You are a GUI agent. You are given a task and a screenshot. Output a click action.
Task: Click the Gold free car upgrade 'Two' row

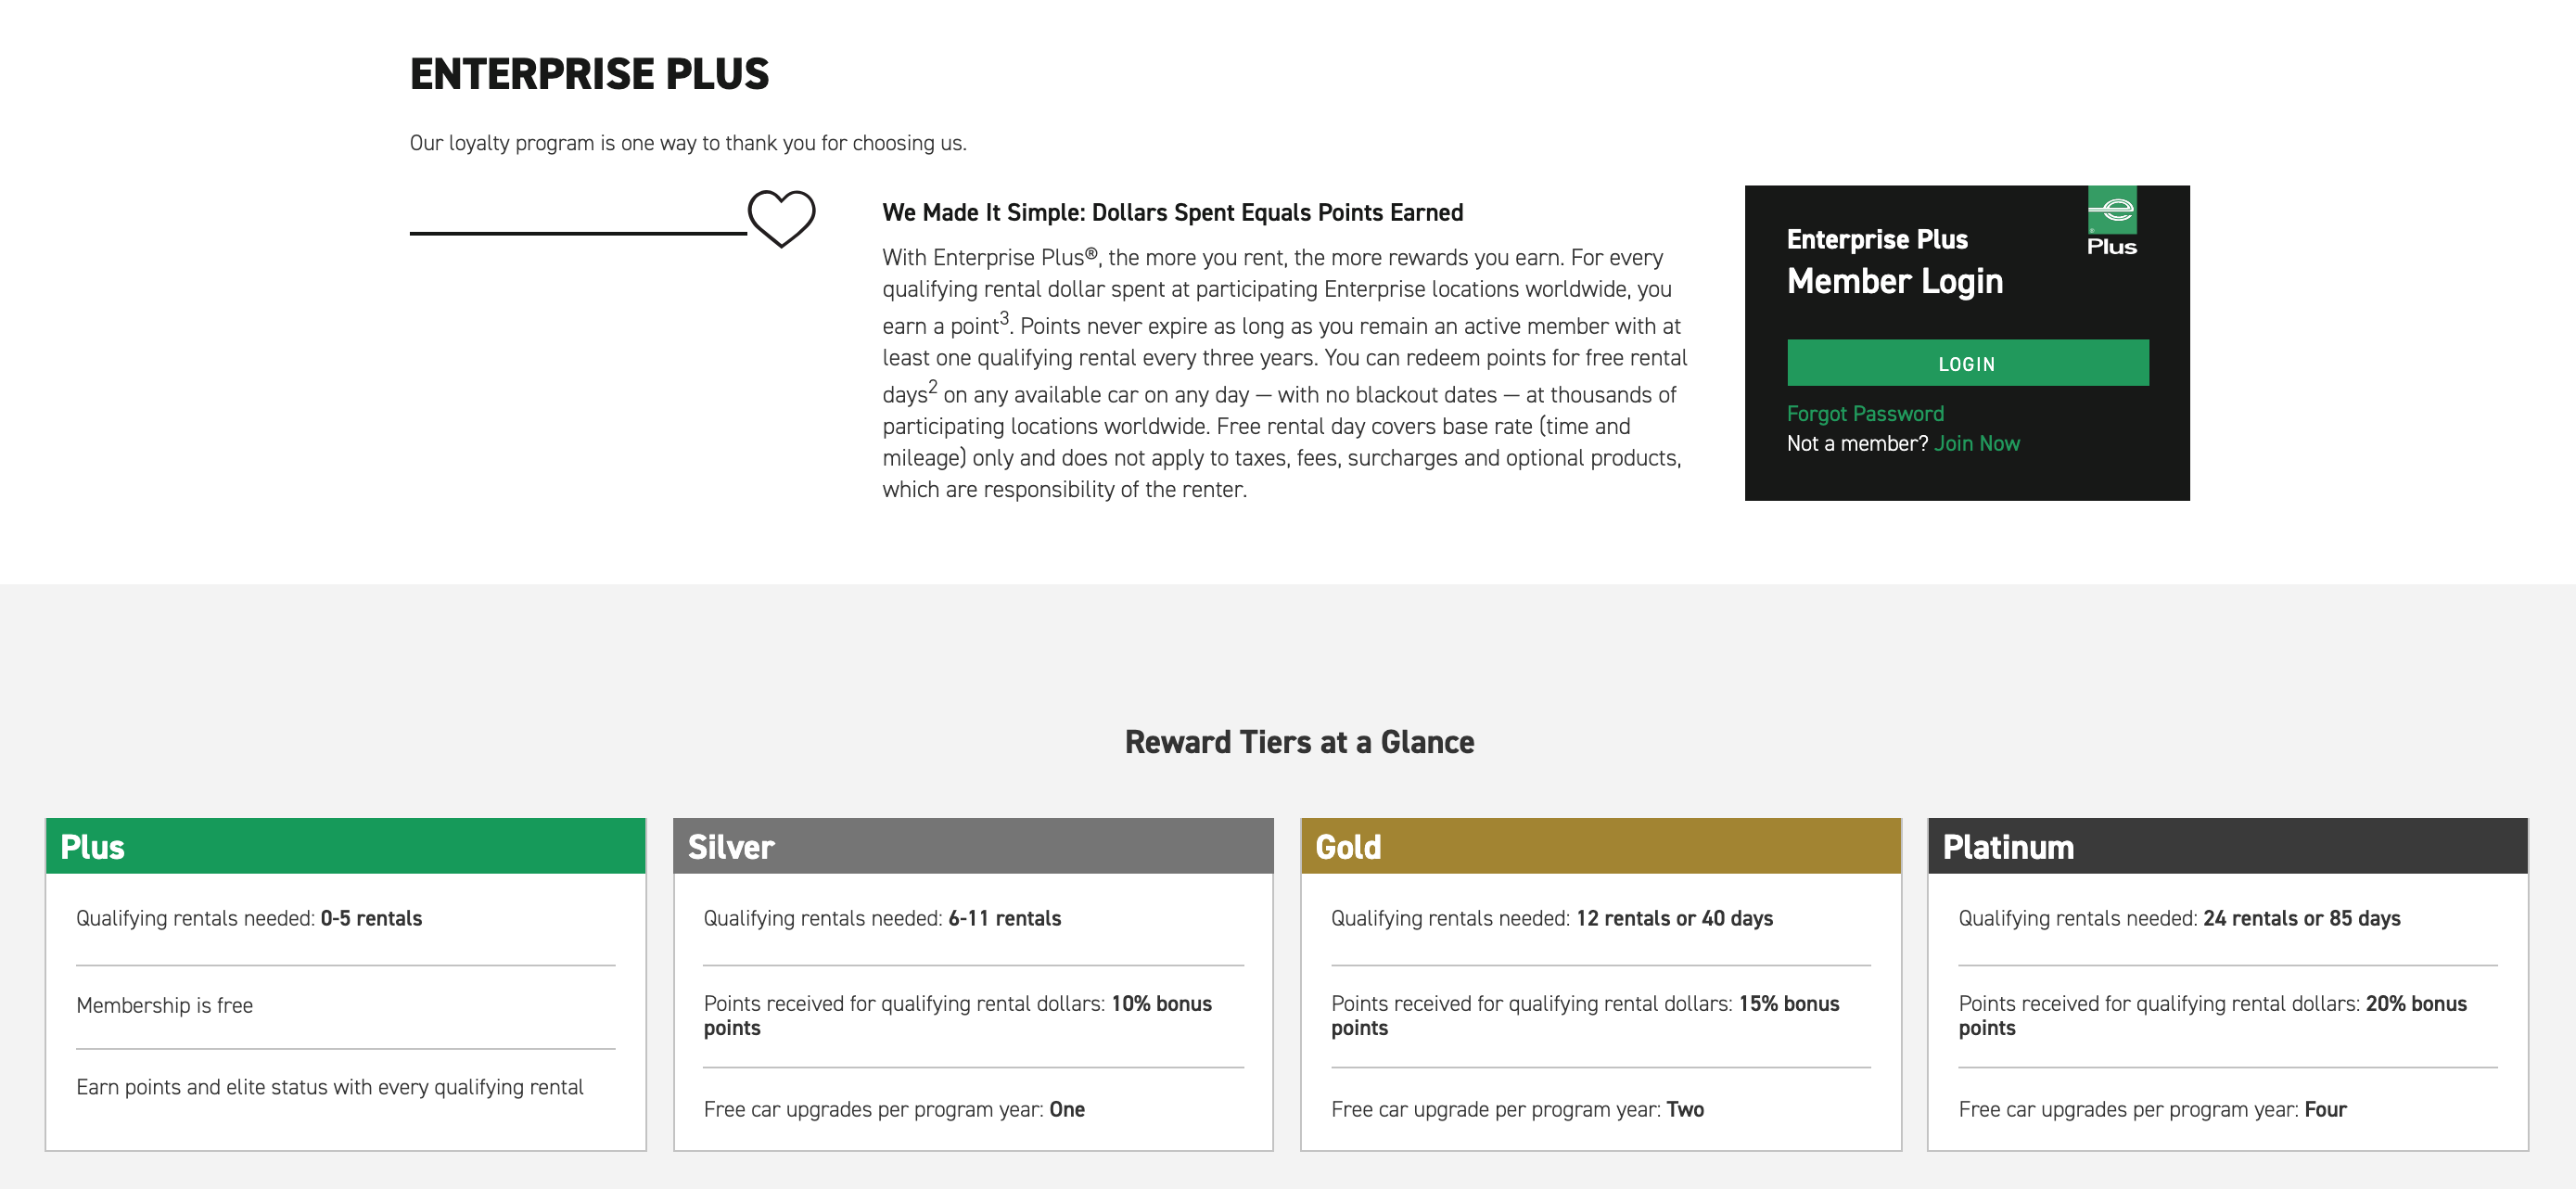coord(1600,1109)
